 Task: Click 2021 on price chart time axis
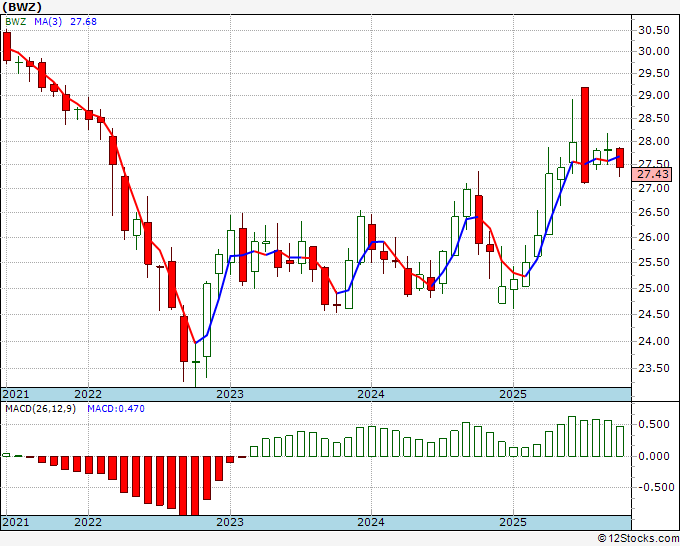pyautogui.click(x=16, y=394)
